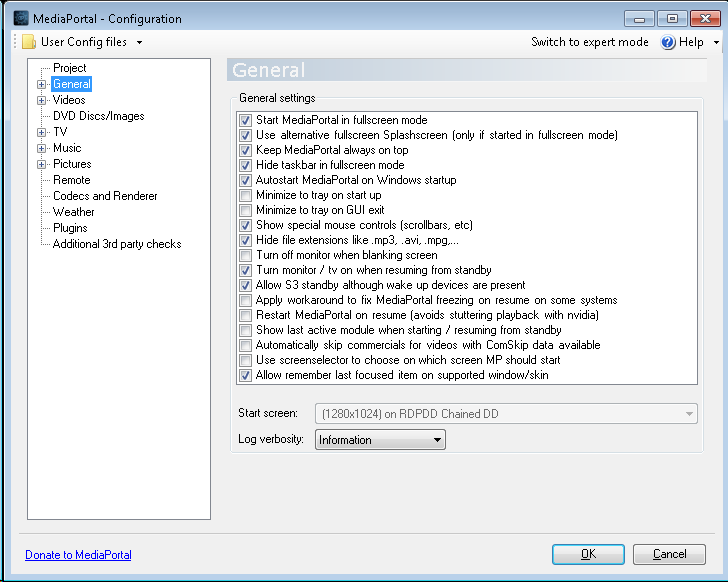Click the Start screen label
The width and height of the screenshot is (728, 582).
[x=268, y=413]
